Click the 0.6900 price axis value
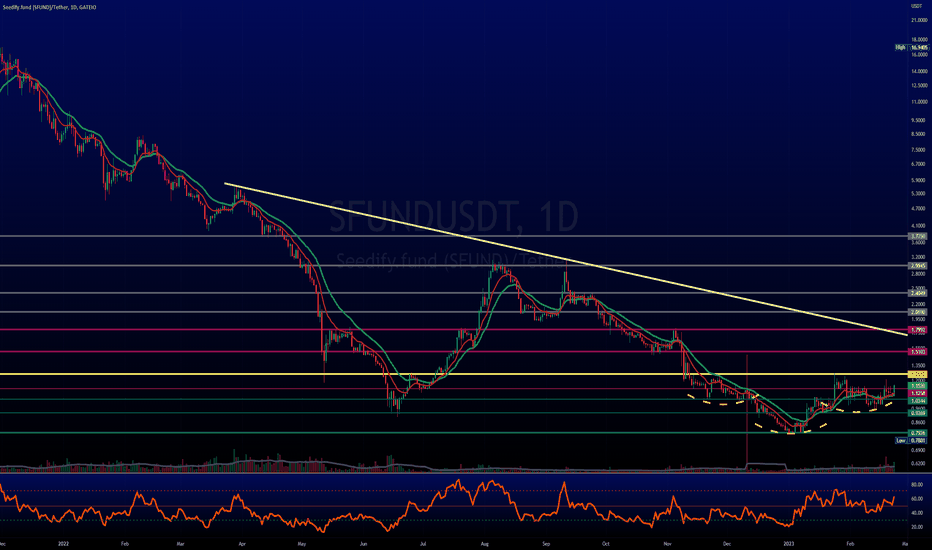 [918, 450]
